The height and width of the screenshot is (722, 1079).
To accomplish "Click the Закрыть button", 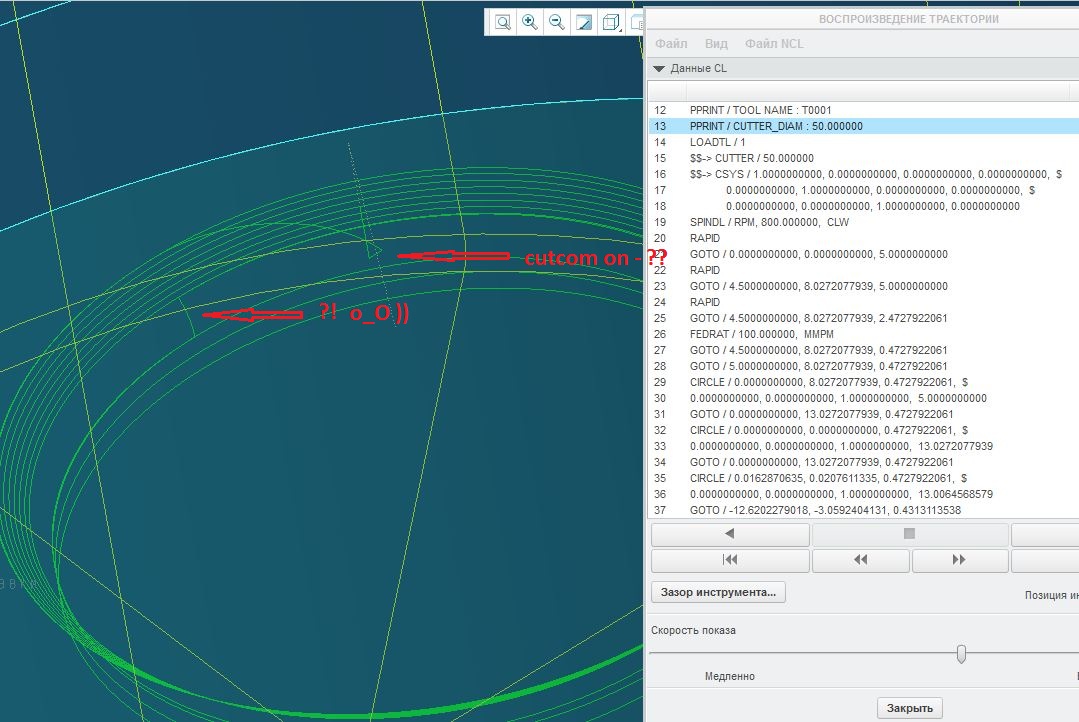I will point(909,708).
